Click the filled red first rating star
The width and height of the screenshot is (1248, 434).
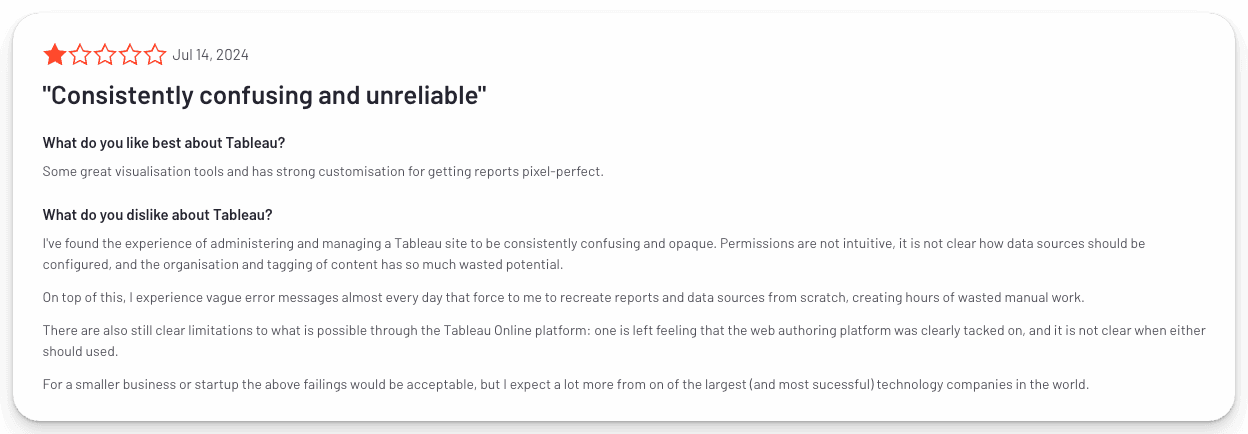click(x=54, y=55)
